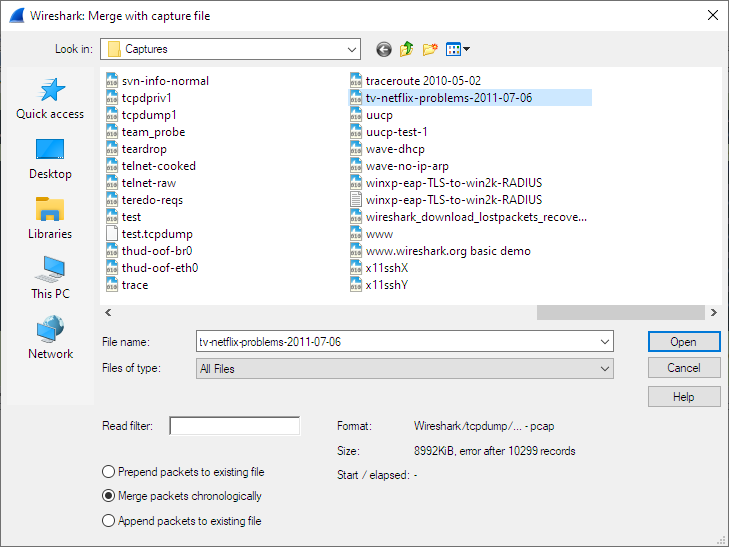Select Merge packets chronologically option
729x547 pixels.
[x=108, y=496]
